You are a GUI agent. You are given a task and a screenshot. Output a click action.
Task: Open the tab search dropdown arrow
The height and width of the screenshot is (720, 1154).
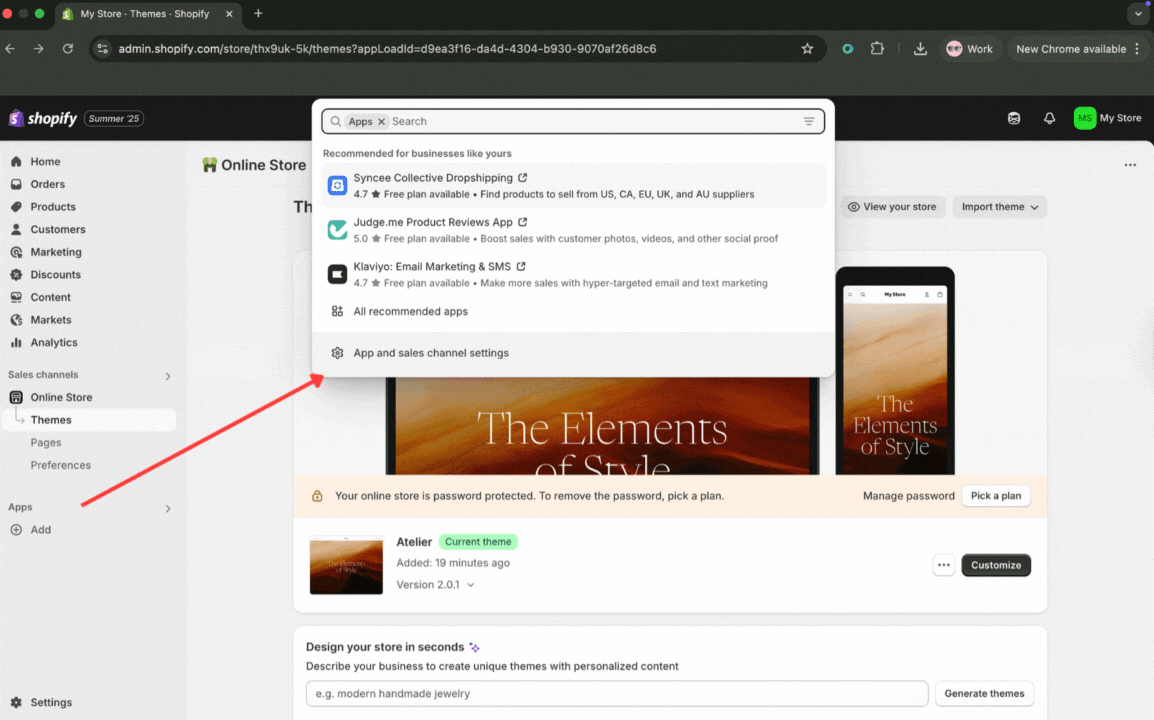(1139, 13)
